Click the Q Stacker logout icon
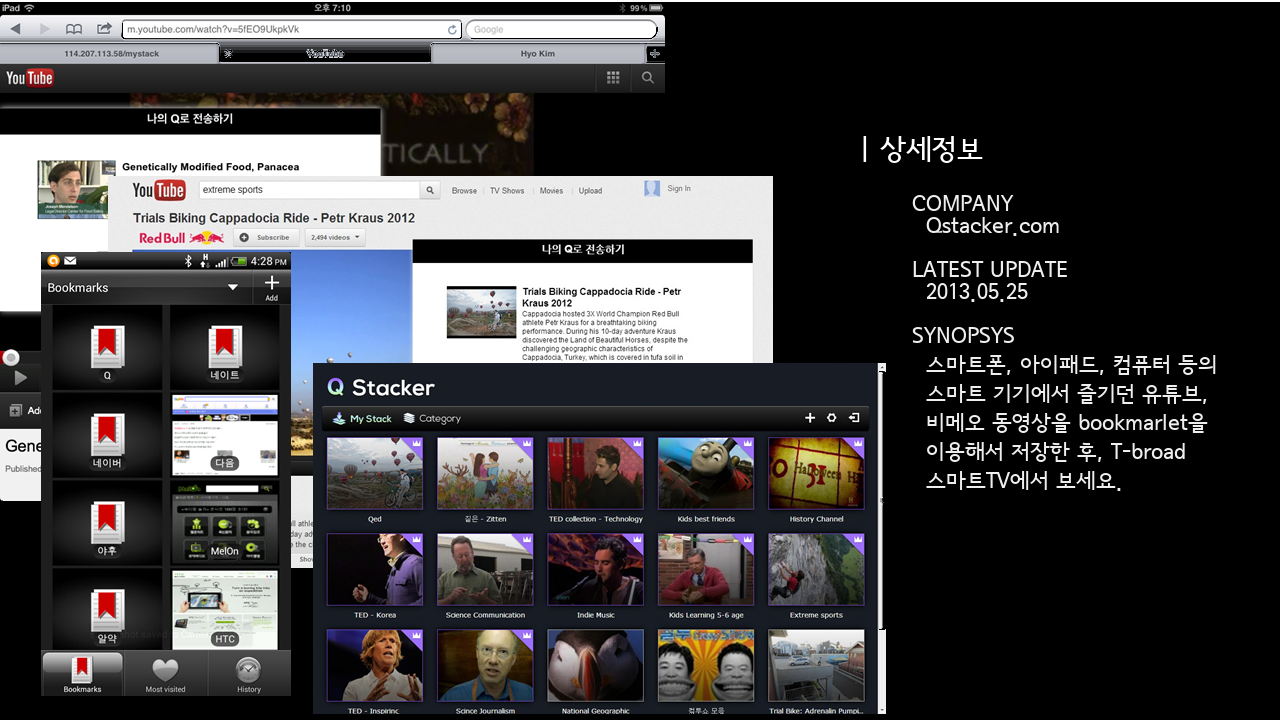1280x720 pixels. click(x=854, y=418)
